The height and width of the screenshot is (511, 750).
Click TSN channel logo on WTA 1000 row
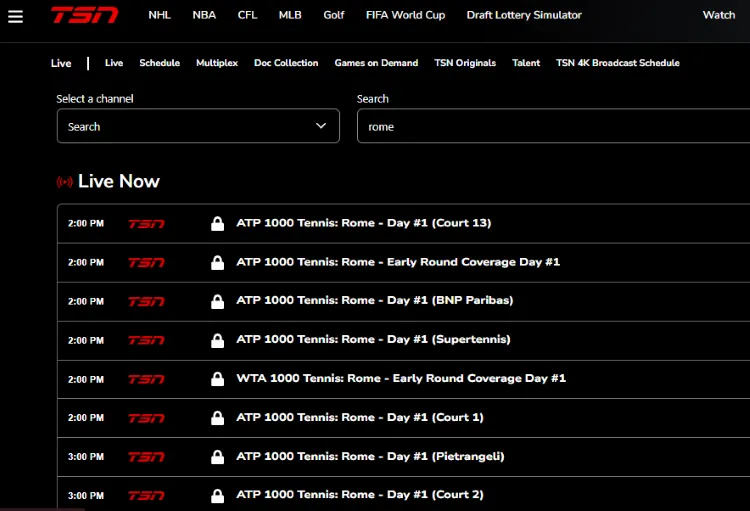point(146,379)
